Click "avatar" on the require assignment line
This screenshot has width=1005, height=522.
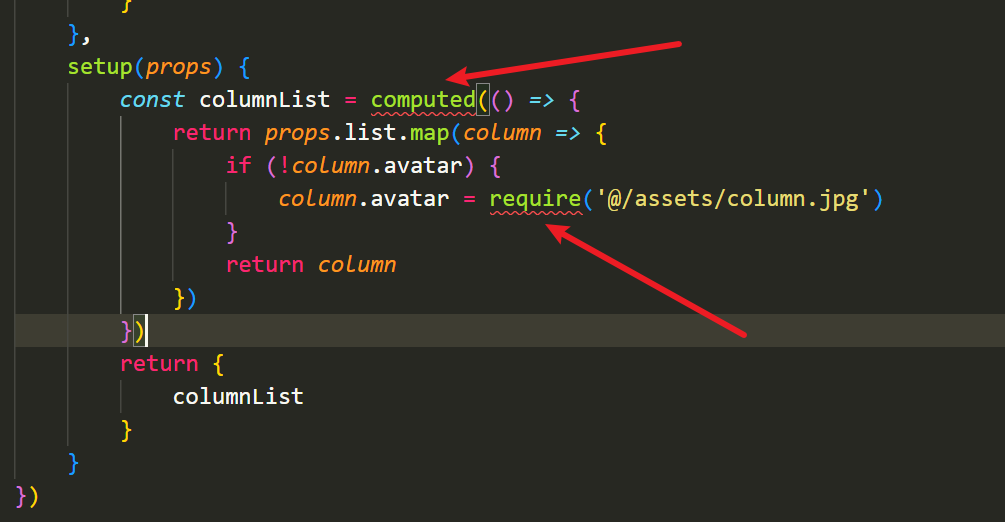click(x=410, y=199)
